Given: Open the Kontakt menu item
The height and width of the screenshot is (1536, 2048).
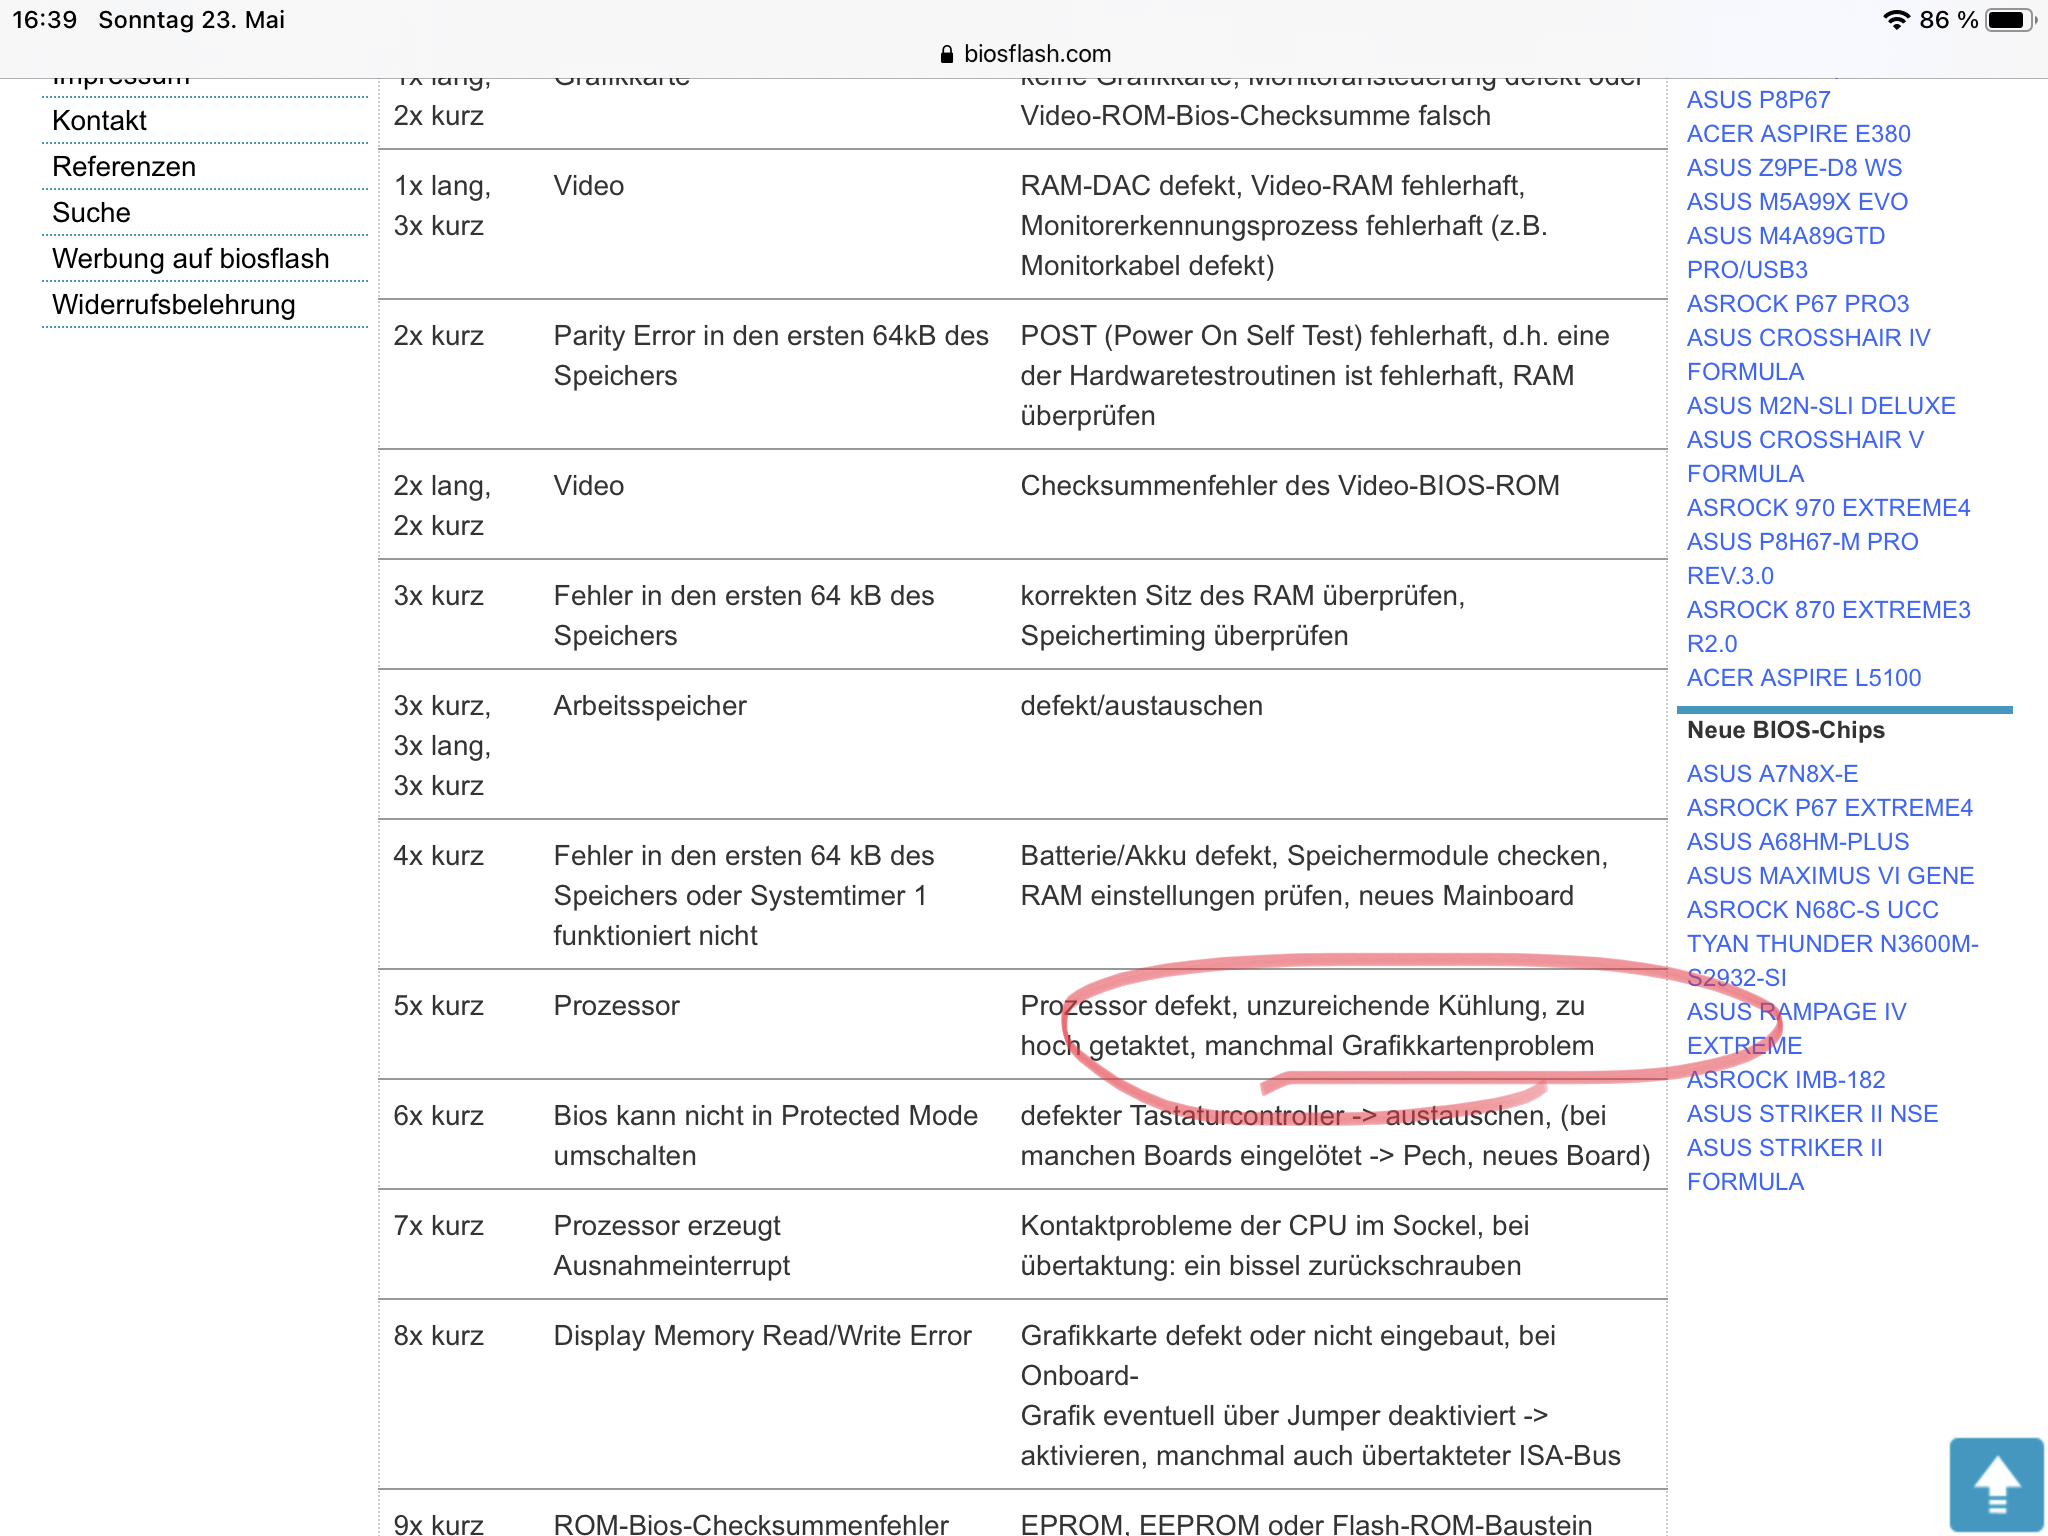Looking at the screenshot, I should (x=99, y=120).
